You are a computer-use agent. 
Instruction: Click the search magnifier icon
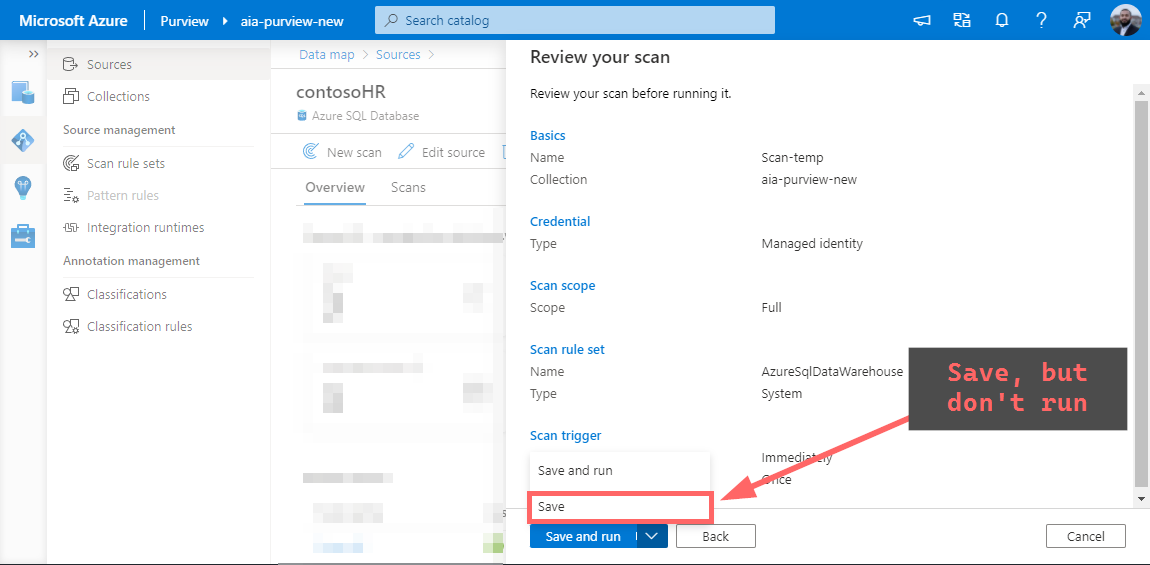click(392, 21)
